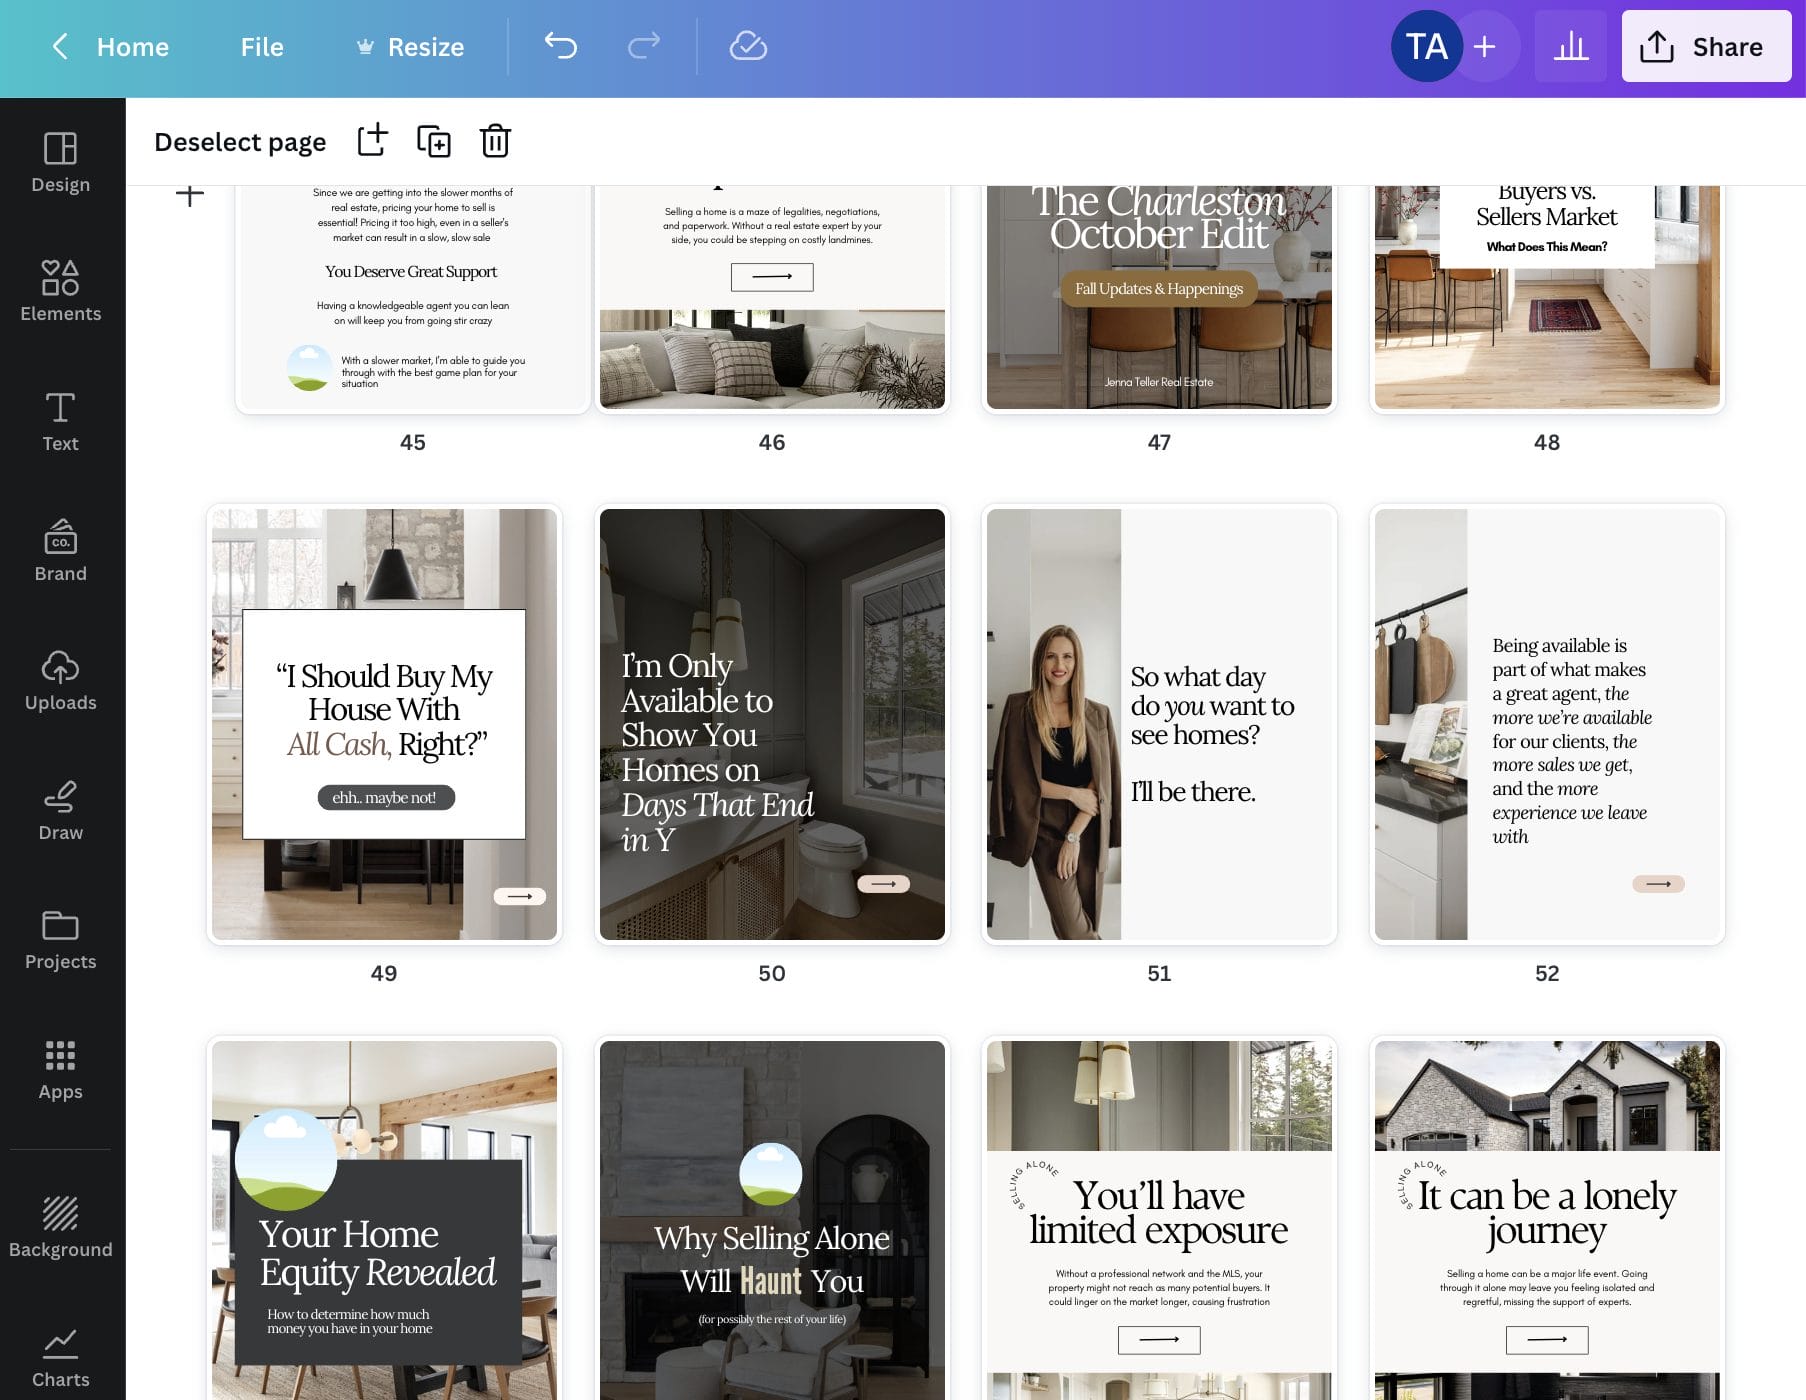The height and width of the screenshot is (1400, 1806).
Task: Open the Elements panel
Action: pos(61,291)
